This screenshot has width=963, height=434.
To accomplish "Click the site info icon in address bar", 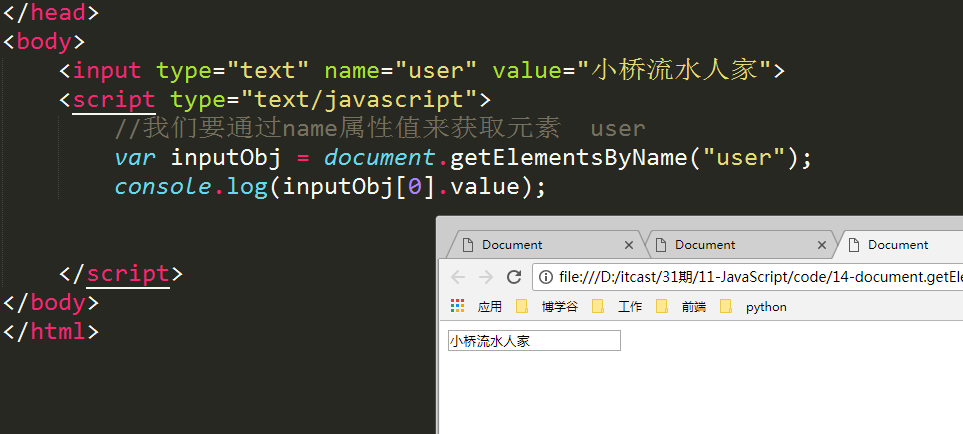I will click(547, 277).
